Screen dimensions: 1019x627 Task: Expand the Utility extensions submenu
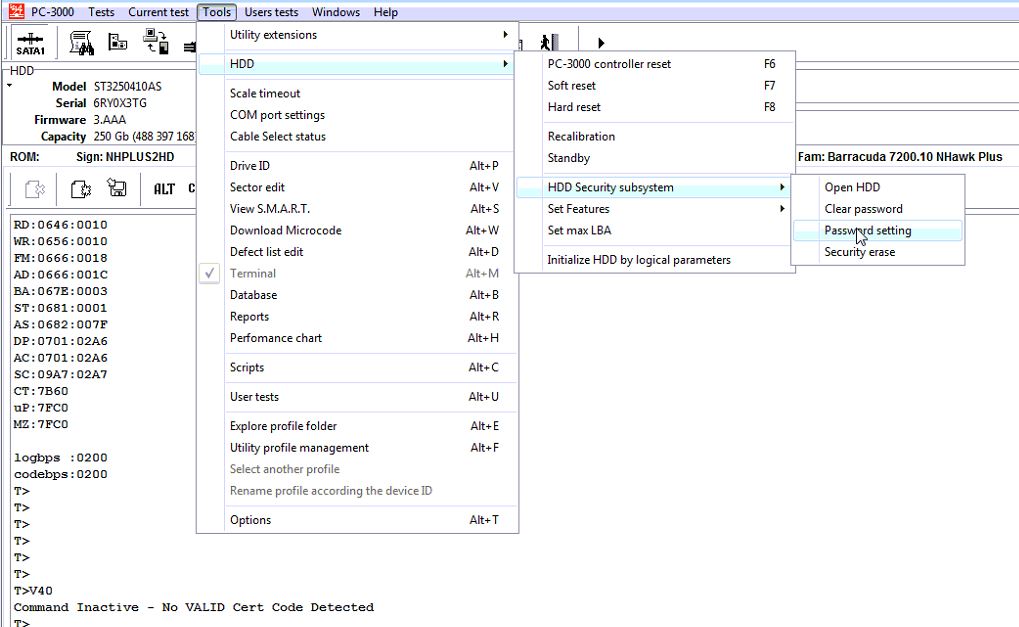[357, 35]
